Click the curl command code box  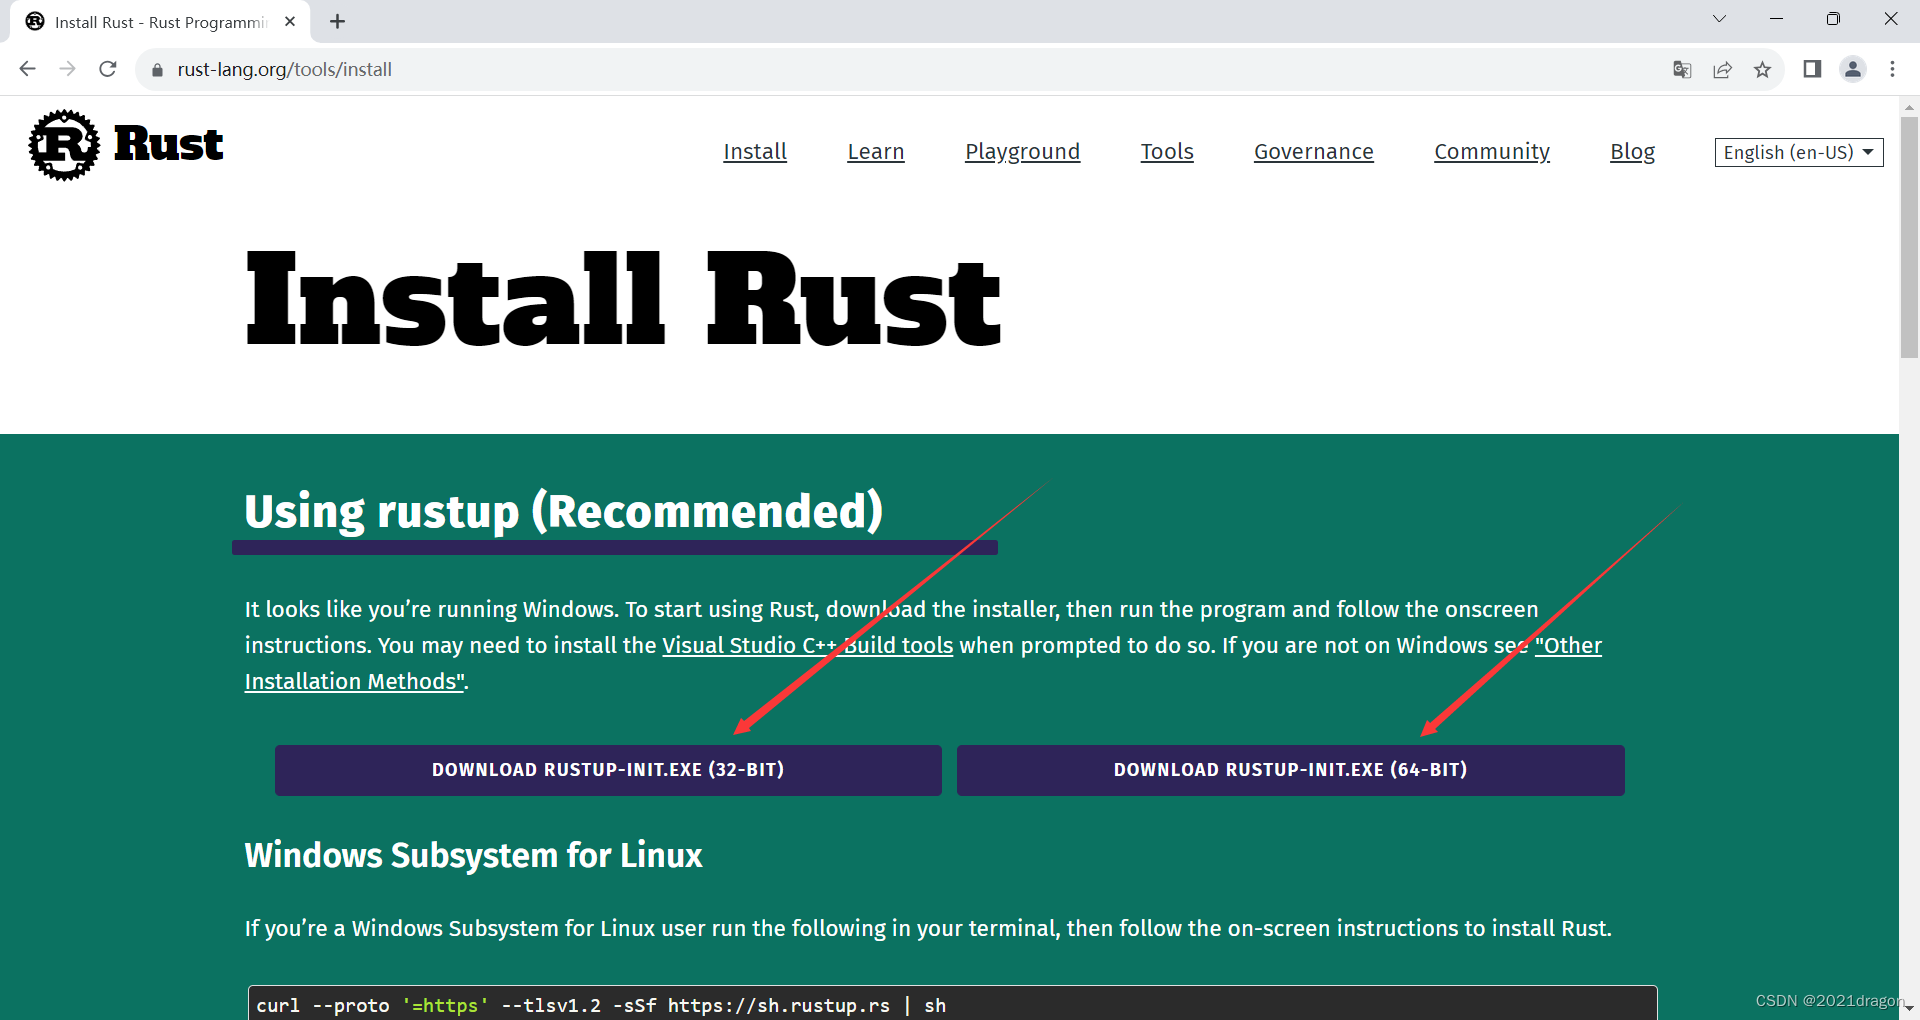pos(952,1003)
